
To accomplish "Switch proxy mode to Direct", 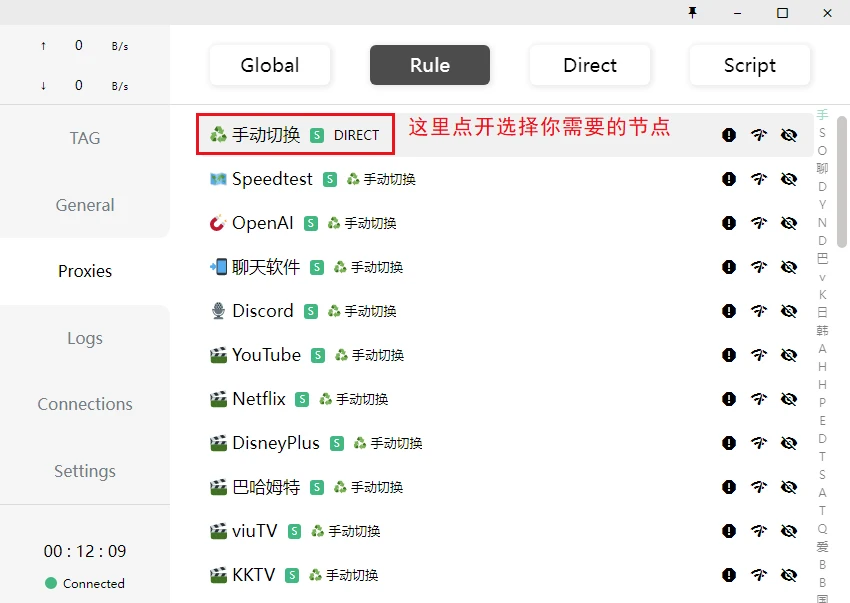I will click(590, 65).
